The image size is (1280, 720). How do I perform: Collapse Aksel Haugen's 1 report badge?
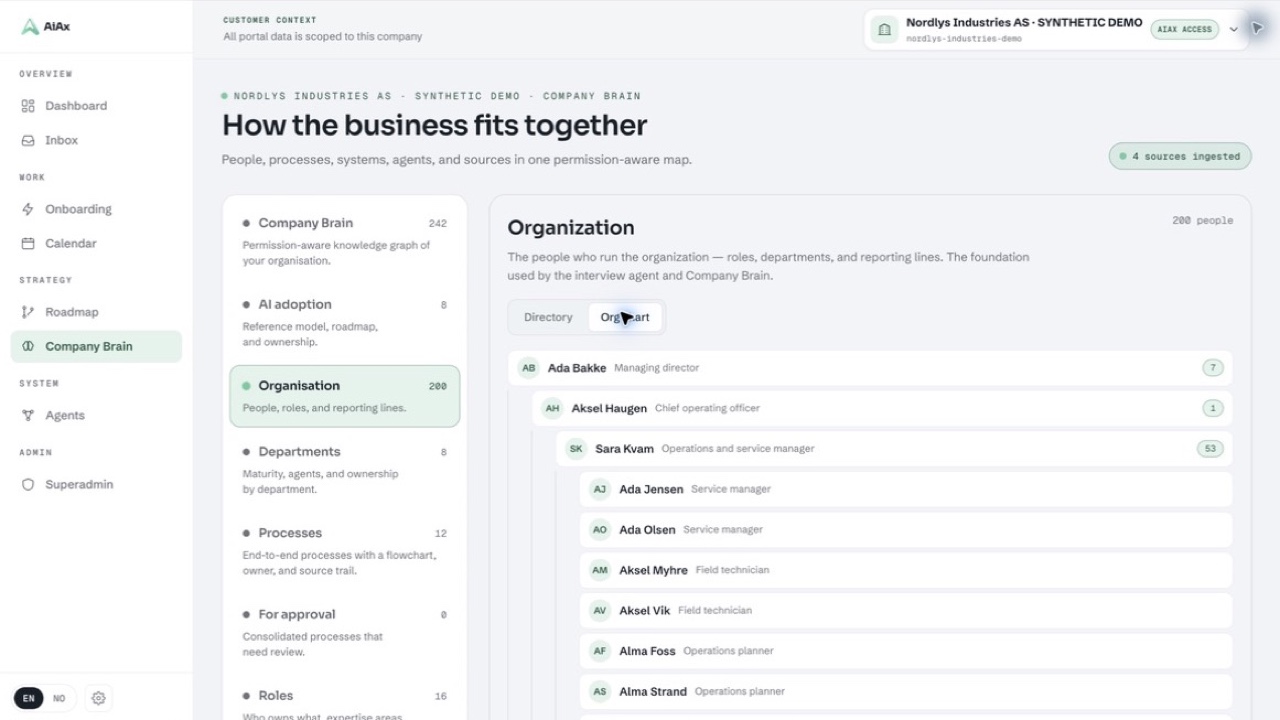[x=1213, y=408]
